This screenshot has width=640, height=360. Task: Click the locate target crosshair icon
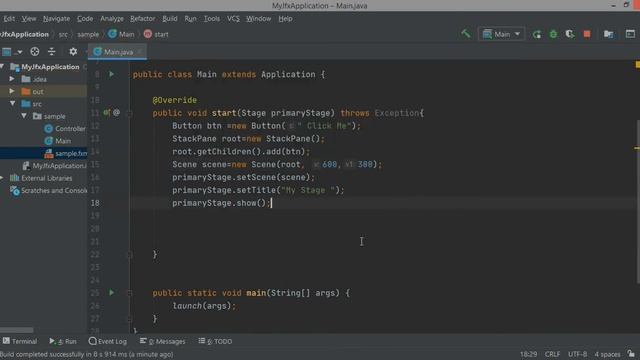pyautogui.click(x=35, y=52)
